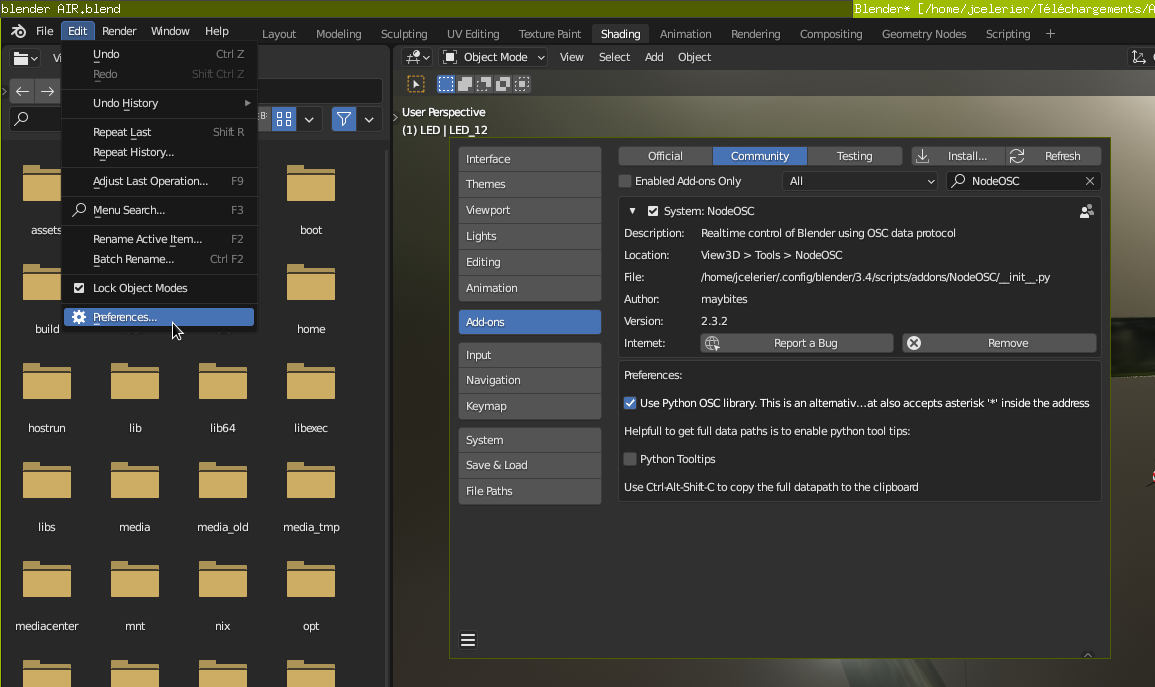Viewport: 1155px width, 687px height.
Task: Open the Themes preferences section
Action: [x=530, y=184]
